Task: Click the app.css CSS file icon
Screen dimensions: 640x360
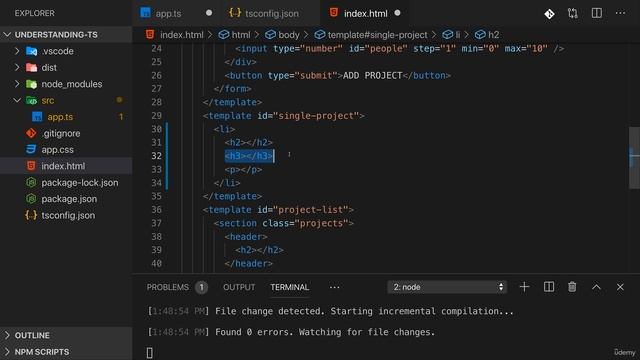Action: coord(31,149)
